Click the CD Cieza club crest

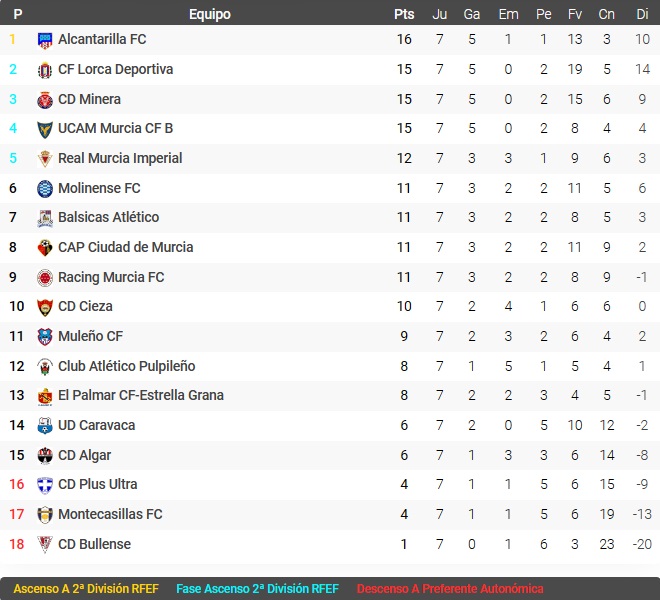tap(45, 307)
